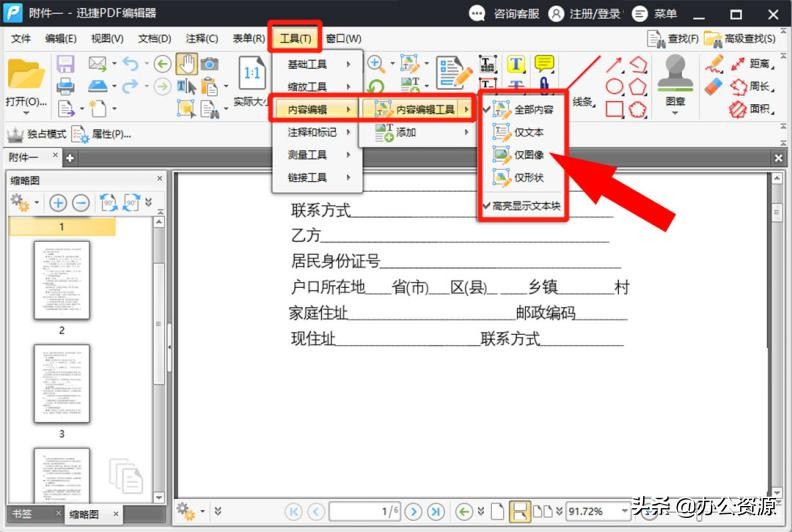Check the 全部内容 option
This screenshot has height=532, width=792.
pos(522,110)
